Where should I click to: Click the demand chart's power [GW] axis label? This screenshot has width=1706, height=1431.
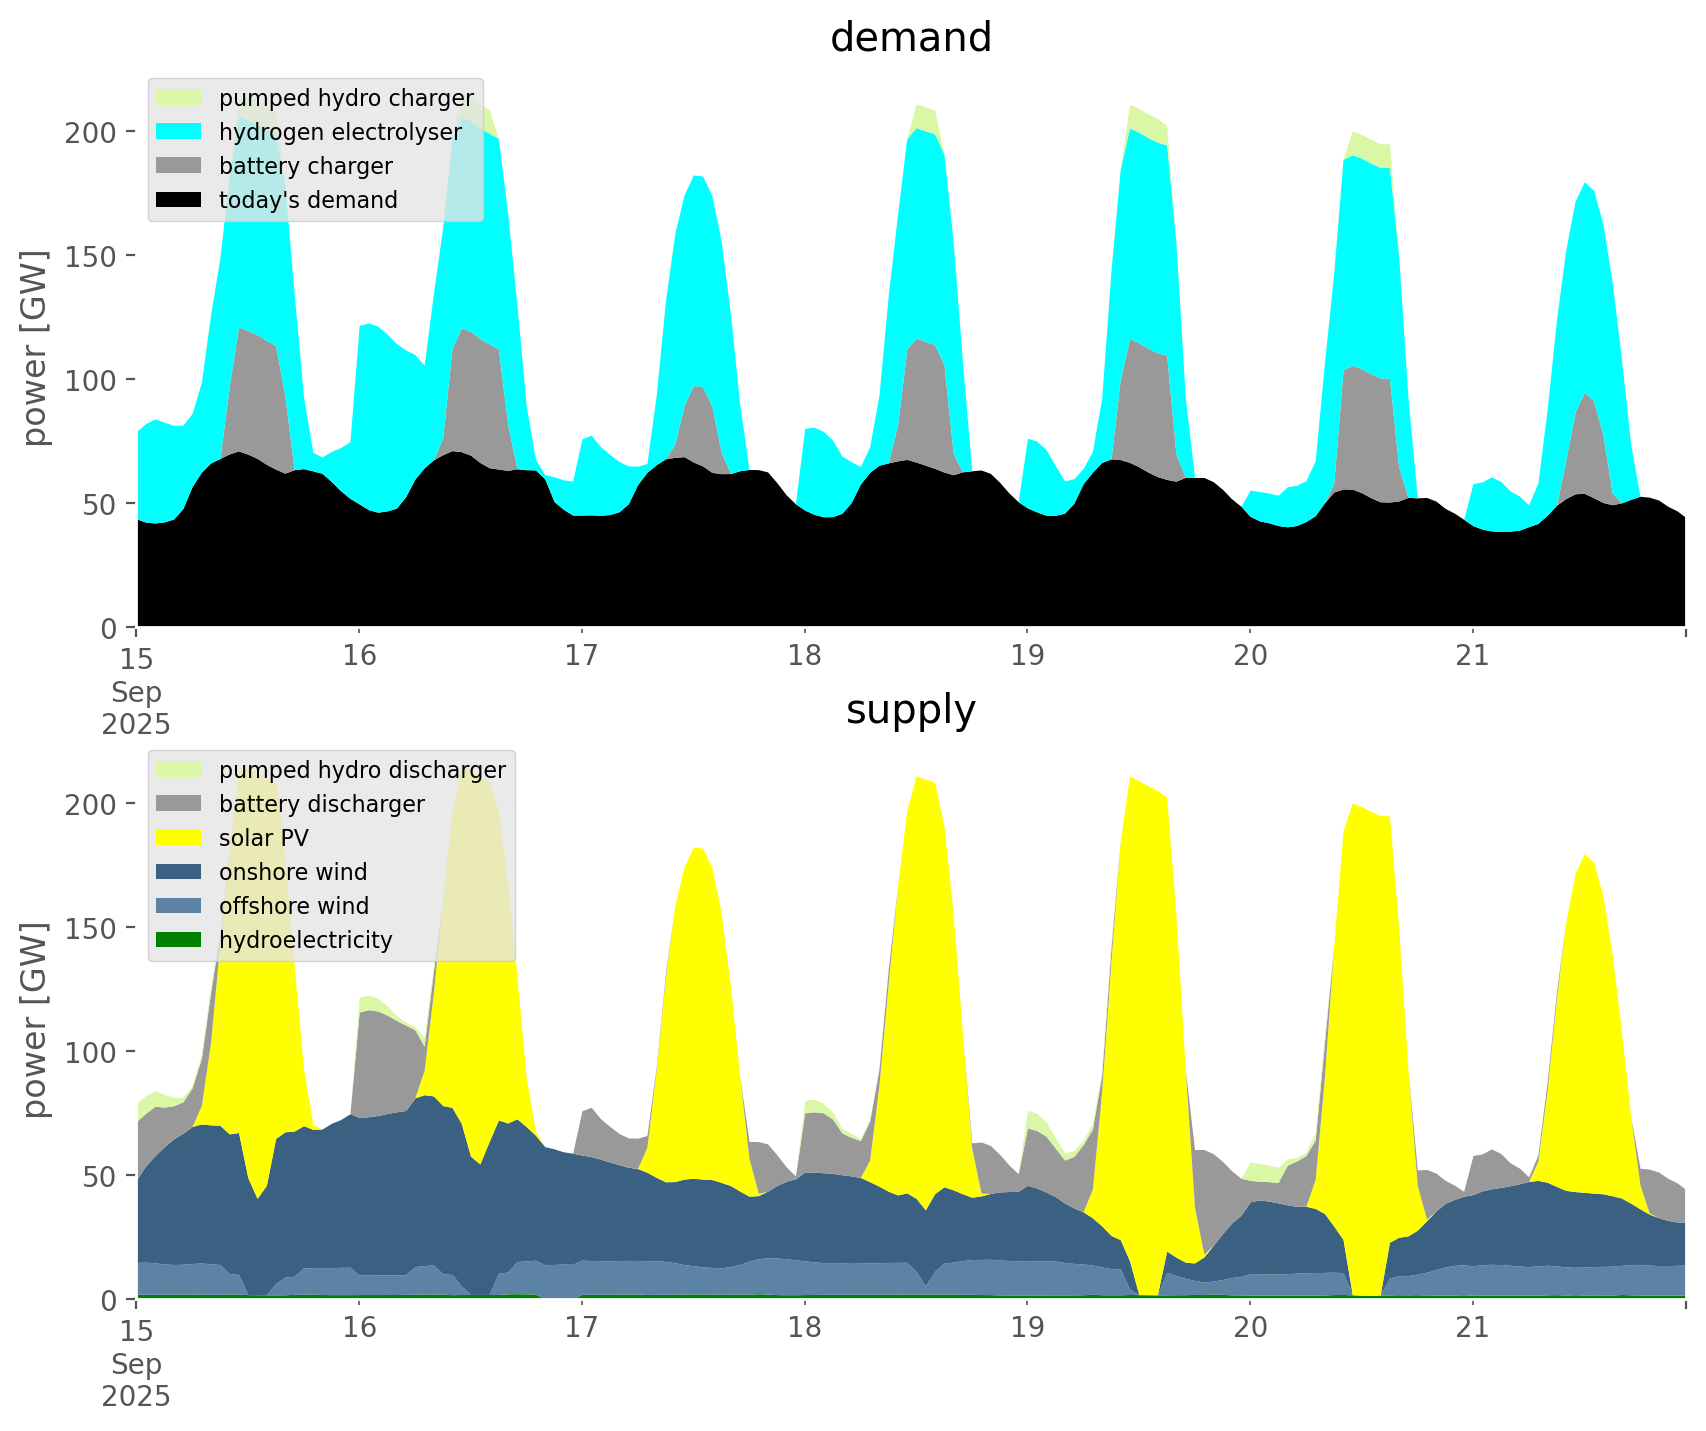(x=35, y=348)
